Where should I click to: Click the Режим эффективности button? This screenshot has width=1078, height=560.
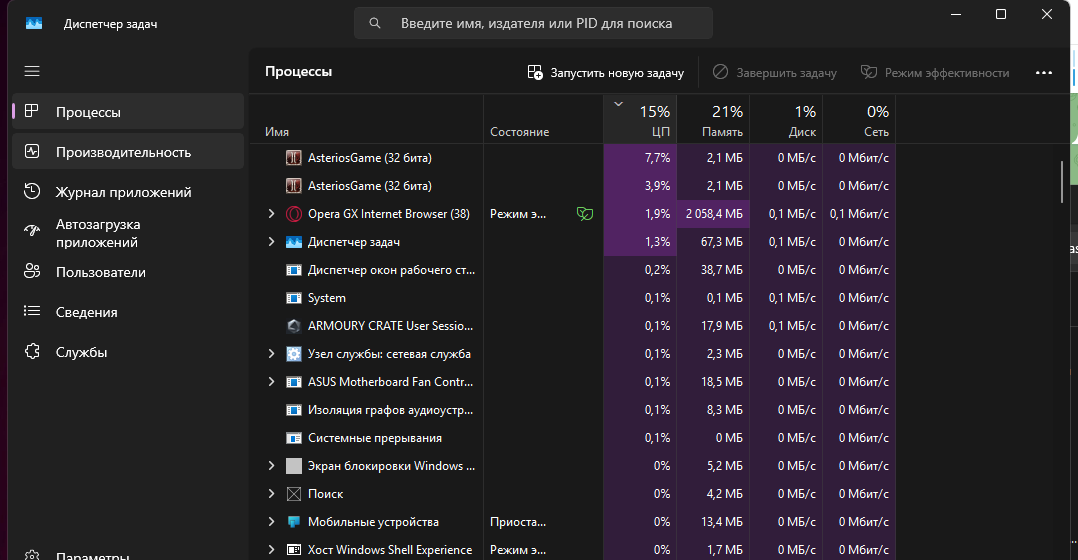pos(935,73)
